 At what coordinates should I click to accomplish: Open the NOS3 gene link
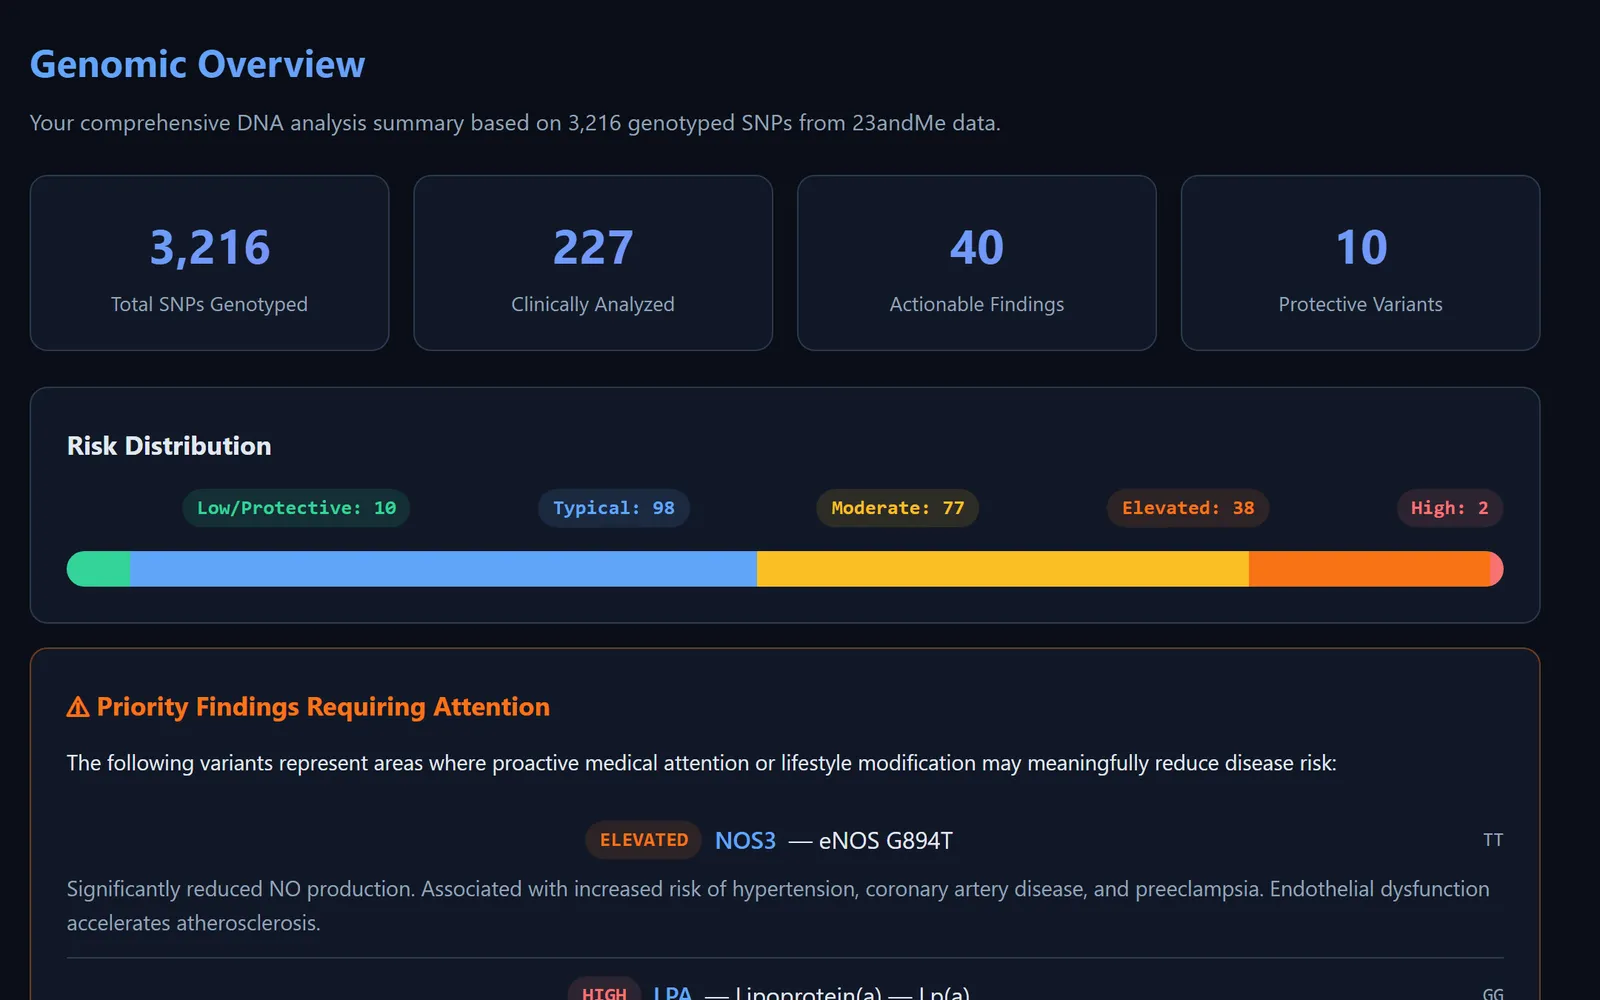[745, 840]
